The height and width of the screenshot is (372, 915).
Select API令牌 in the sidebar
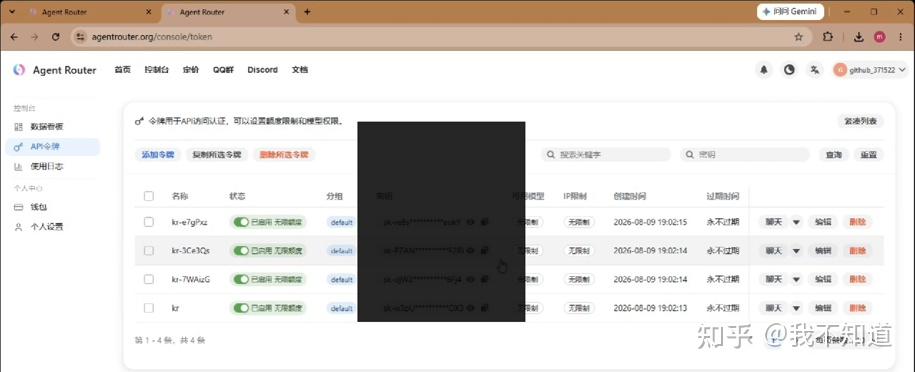pyautogui.click(x=53, y=147)
